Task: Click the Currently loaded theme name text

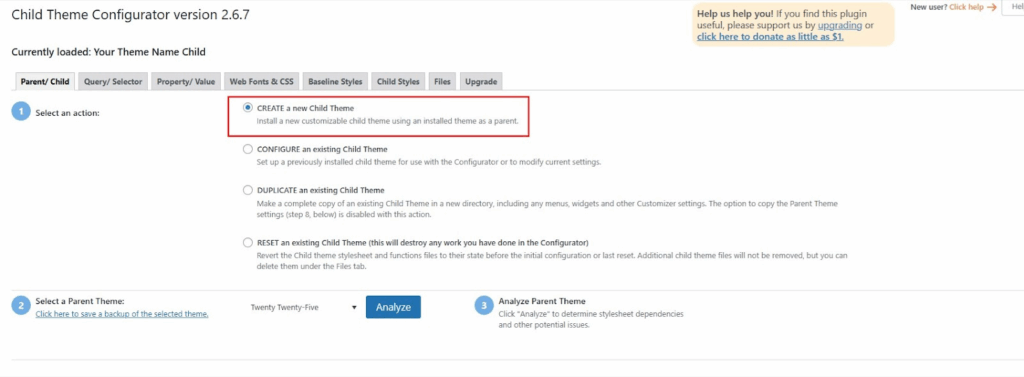Action: (x=108, y=52)
